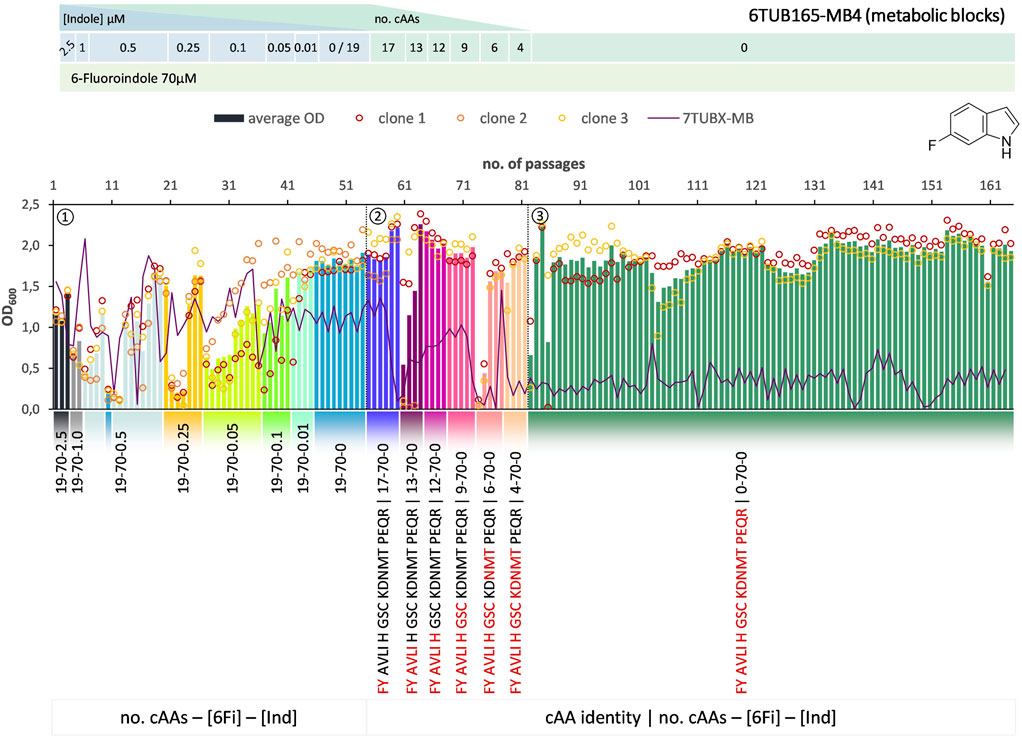Click the dark average OD legend swatch
1022x737 pixels.
tap(228, 118)
